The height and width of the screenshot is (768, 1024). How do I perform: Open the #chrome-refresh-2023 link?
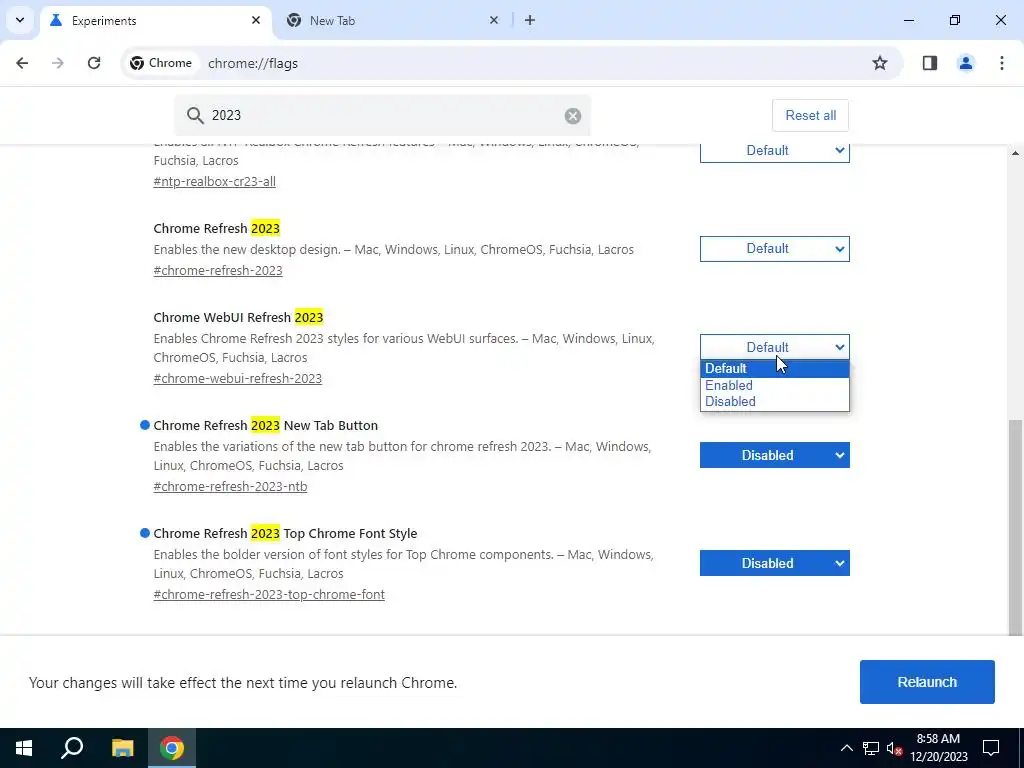point(217,270)
